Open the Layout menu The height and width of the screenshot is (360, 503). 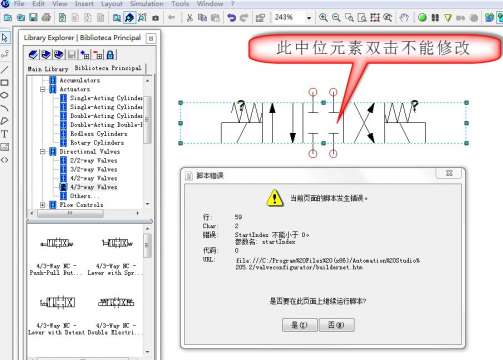pyautogui.click(x=112, y=4)
